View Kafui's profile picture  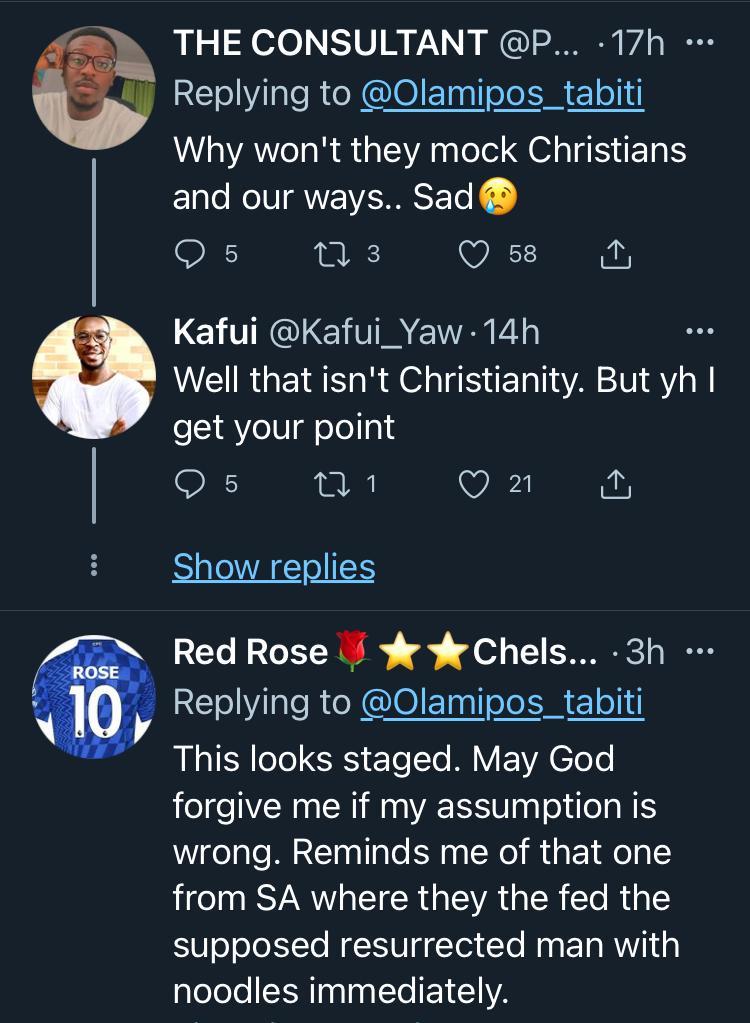click(94, 377)
